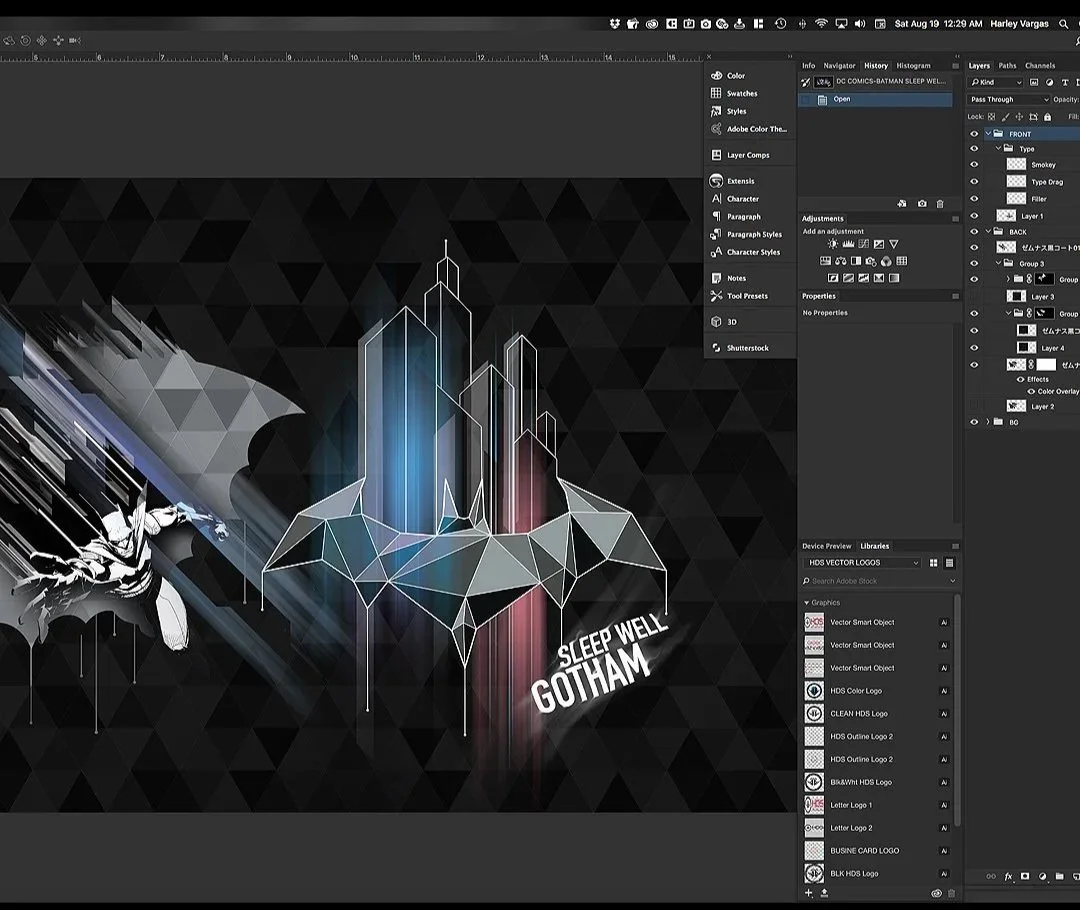
Task: Delete current history state with trash icon
Action: tap(939, 204)
